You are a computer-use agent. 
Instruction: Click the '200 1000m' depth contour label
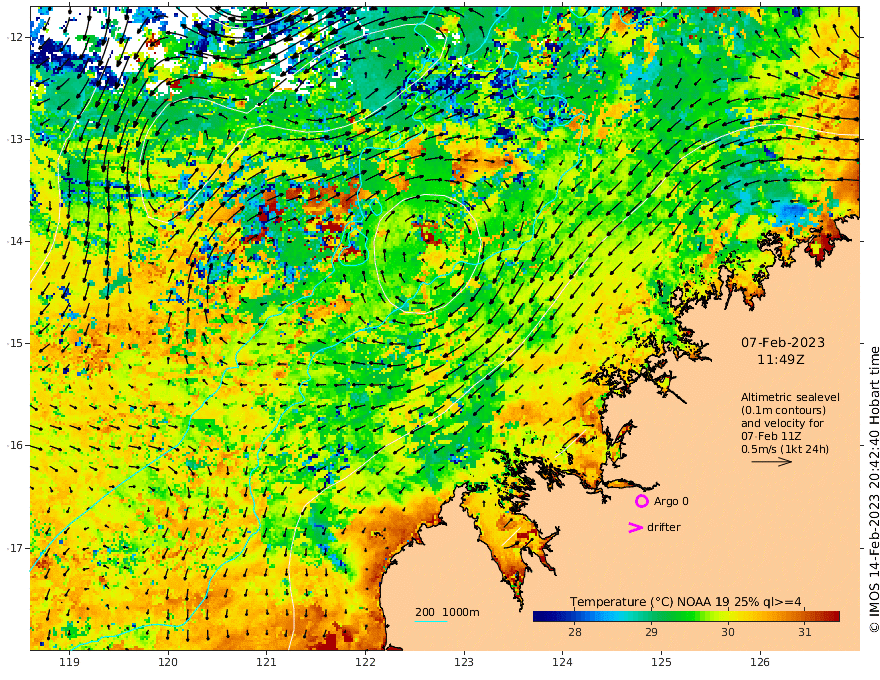pyautogui.click(x=447, y=612)
